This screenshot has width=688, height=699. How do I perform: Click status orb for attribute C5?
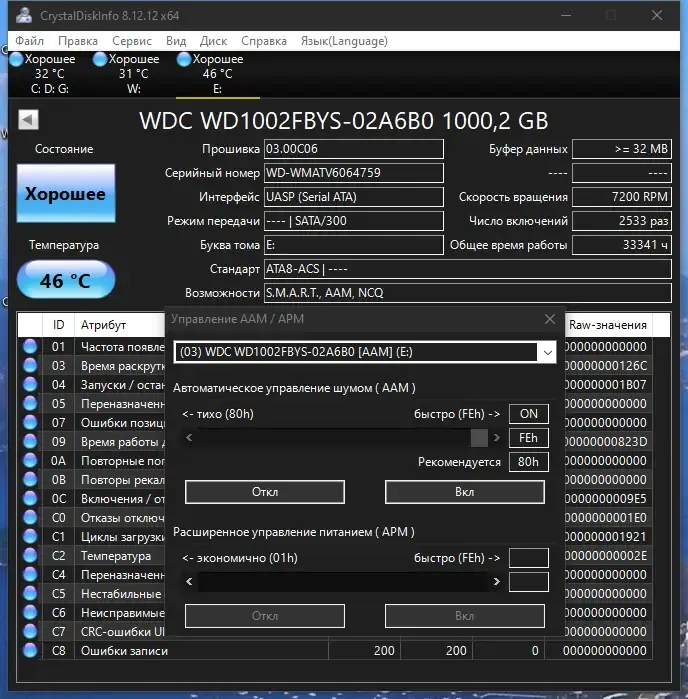(x=30, y=593)
